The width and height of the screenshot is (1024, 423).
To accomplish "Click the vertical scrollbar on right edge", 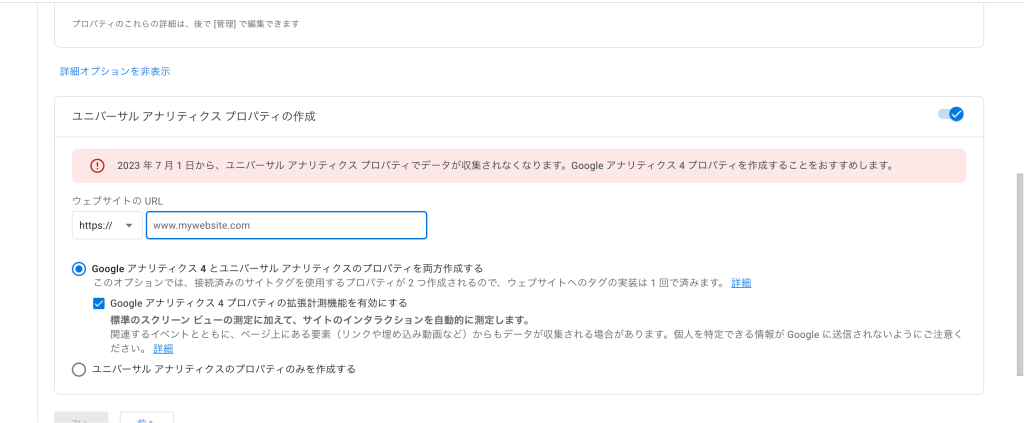I will point(1020,274).
